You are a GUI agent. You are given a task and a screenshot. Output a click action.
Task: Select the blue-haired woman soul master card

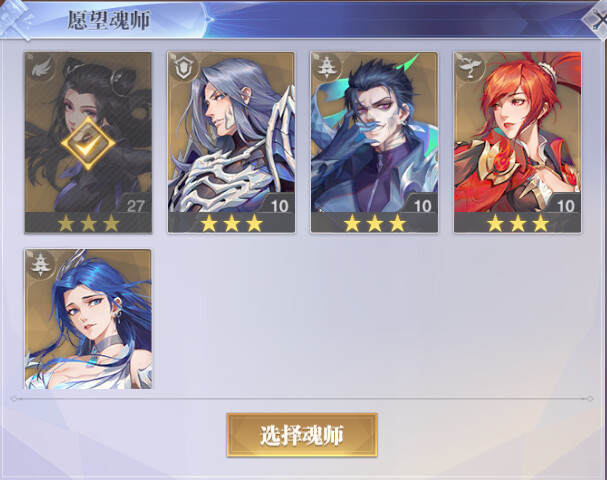(88, 319)
